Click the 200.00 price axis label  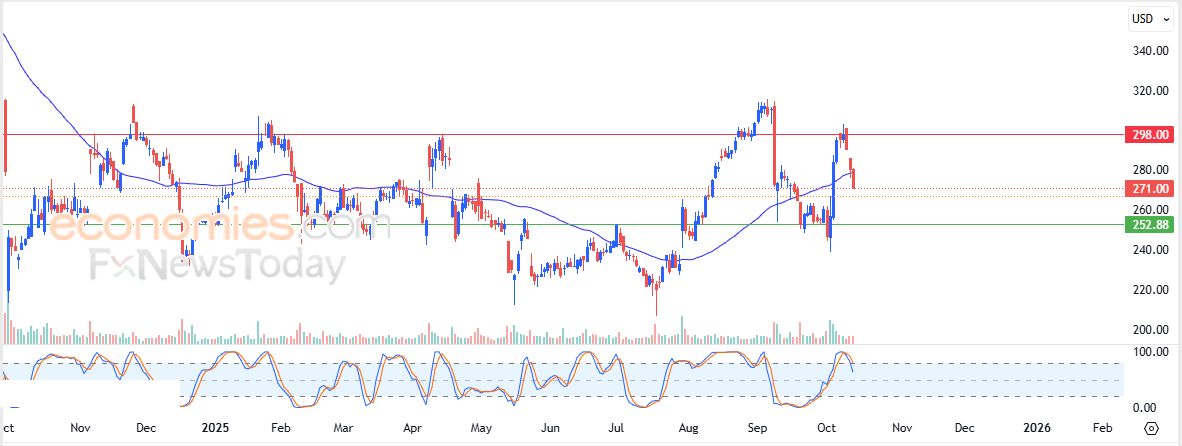(1150, 330)
